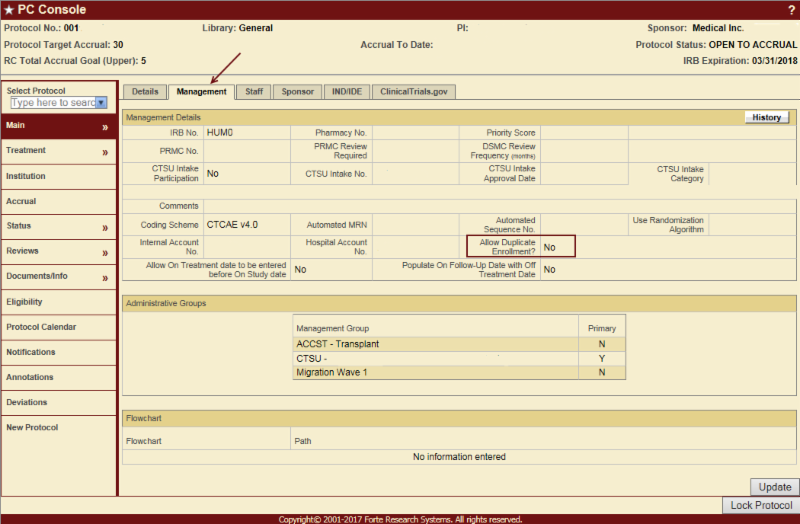
Task: Open the ClinicalTrials.gov tab
Action: [414, 91]
